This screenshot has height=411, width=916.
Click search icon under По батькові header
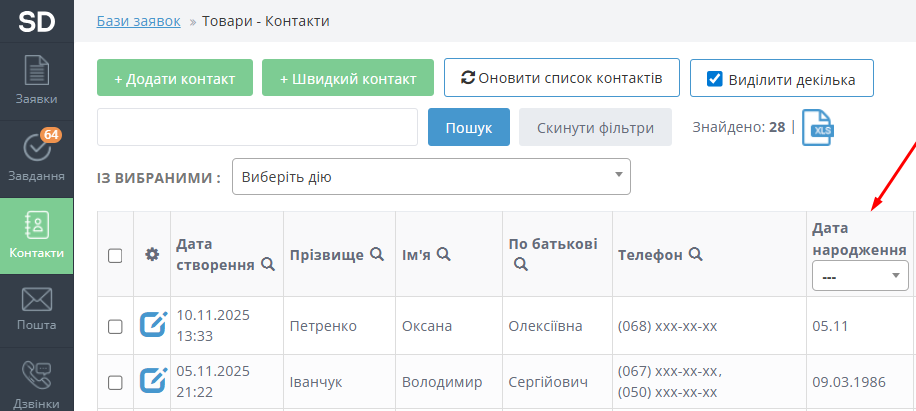click(519, 265)
